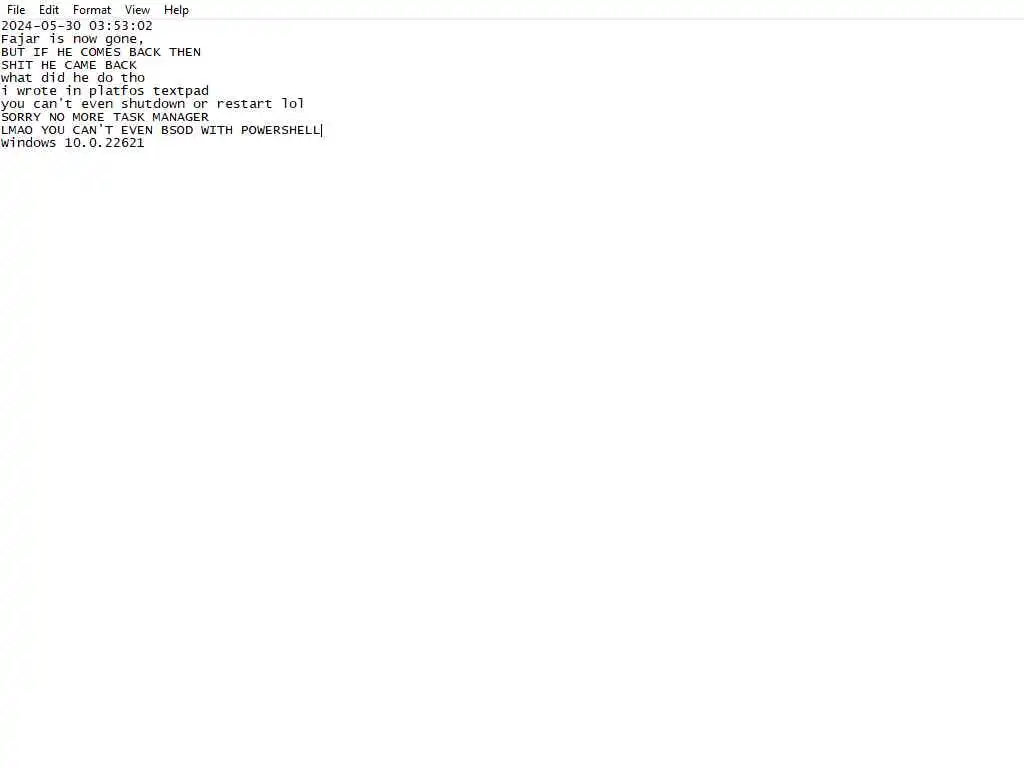Screen dimensions: 1024x768
Task: Click the line 'SHIT HE CAME BACK'
Action: pos(69,65)
